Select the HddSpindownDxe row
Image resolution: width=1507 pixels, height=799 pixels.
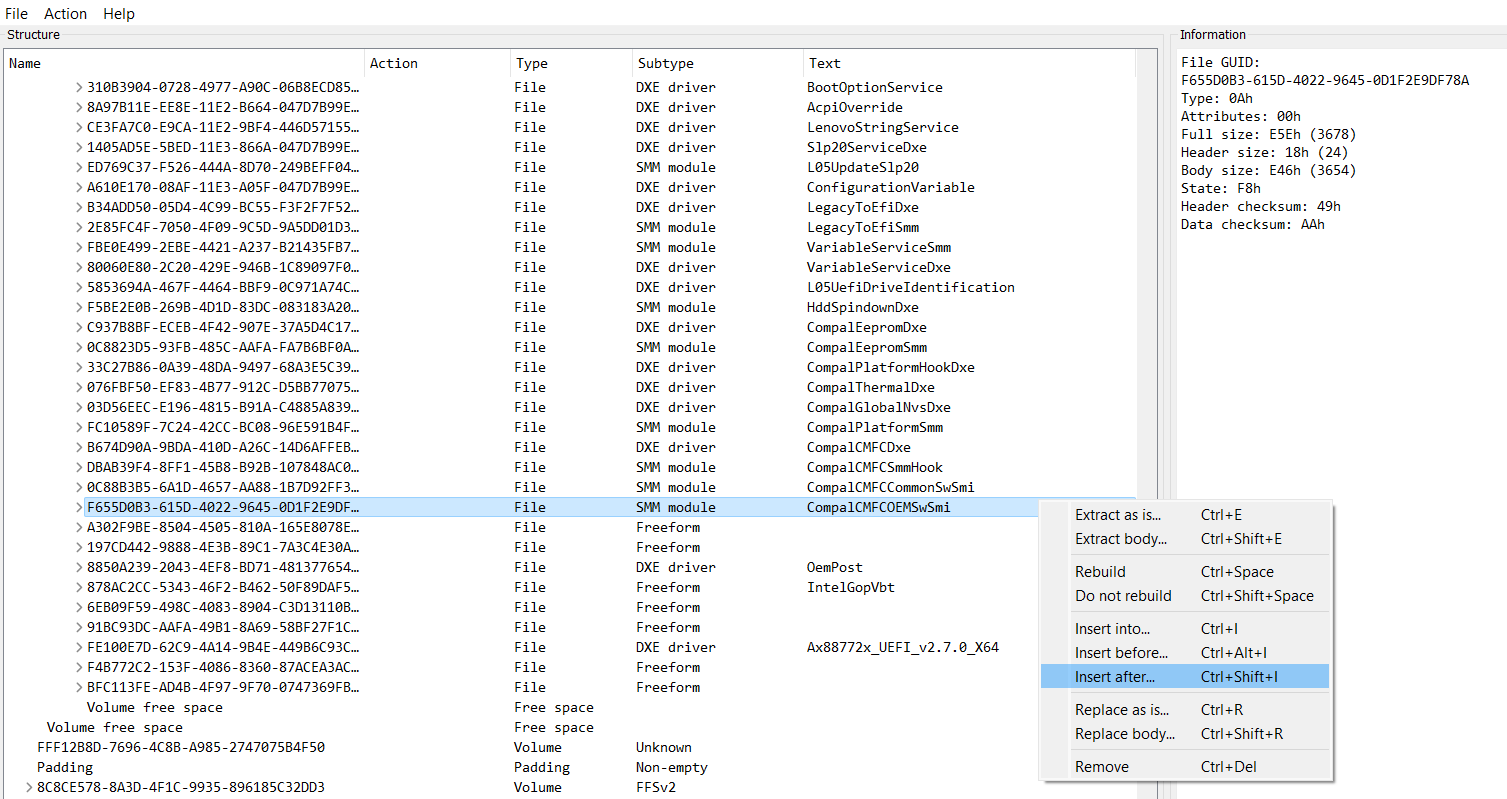[570, 307]
